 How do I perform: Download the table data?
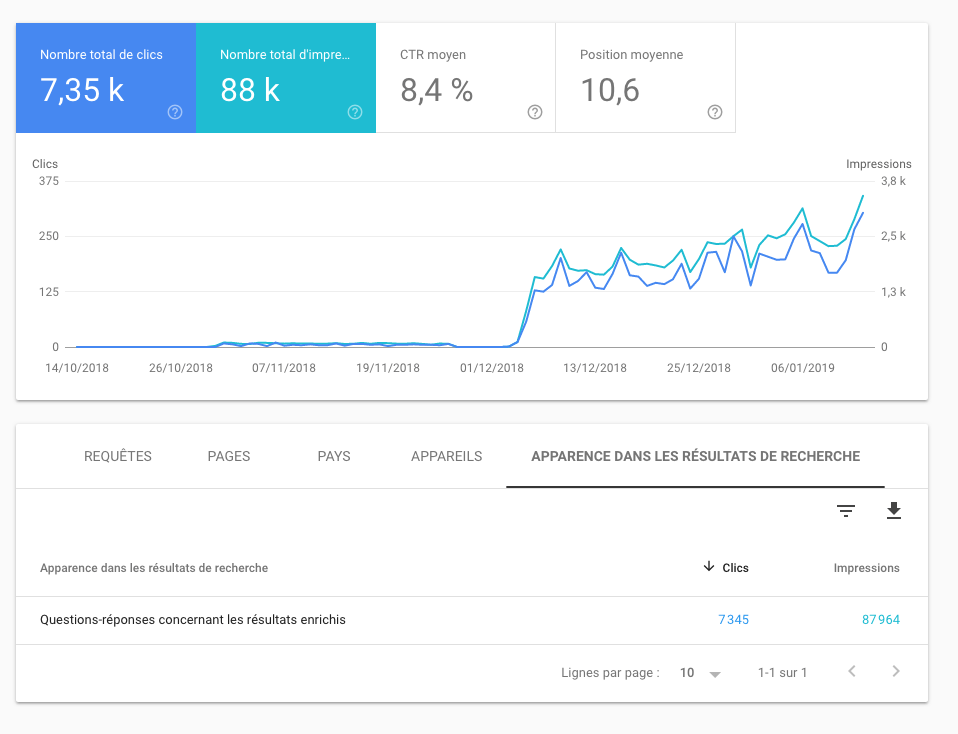click(894, 510)
